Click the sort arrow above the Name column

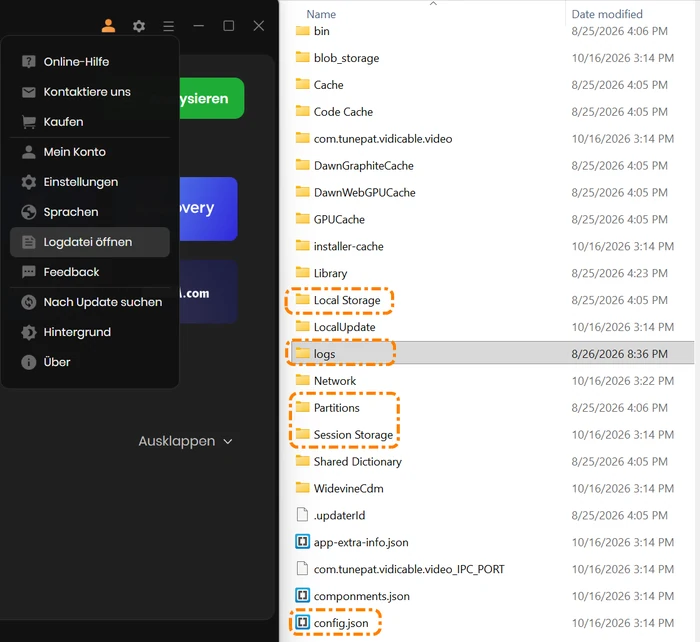pos(433,3)
